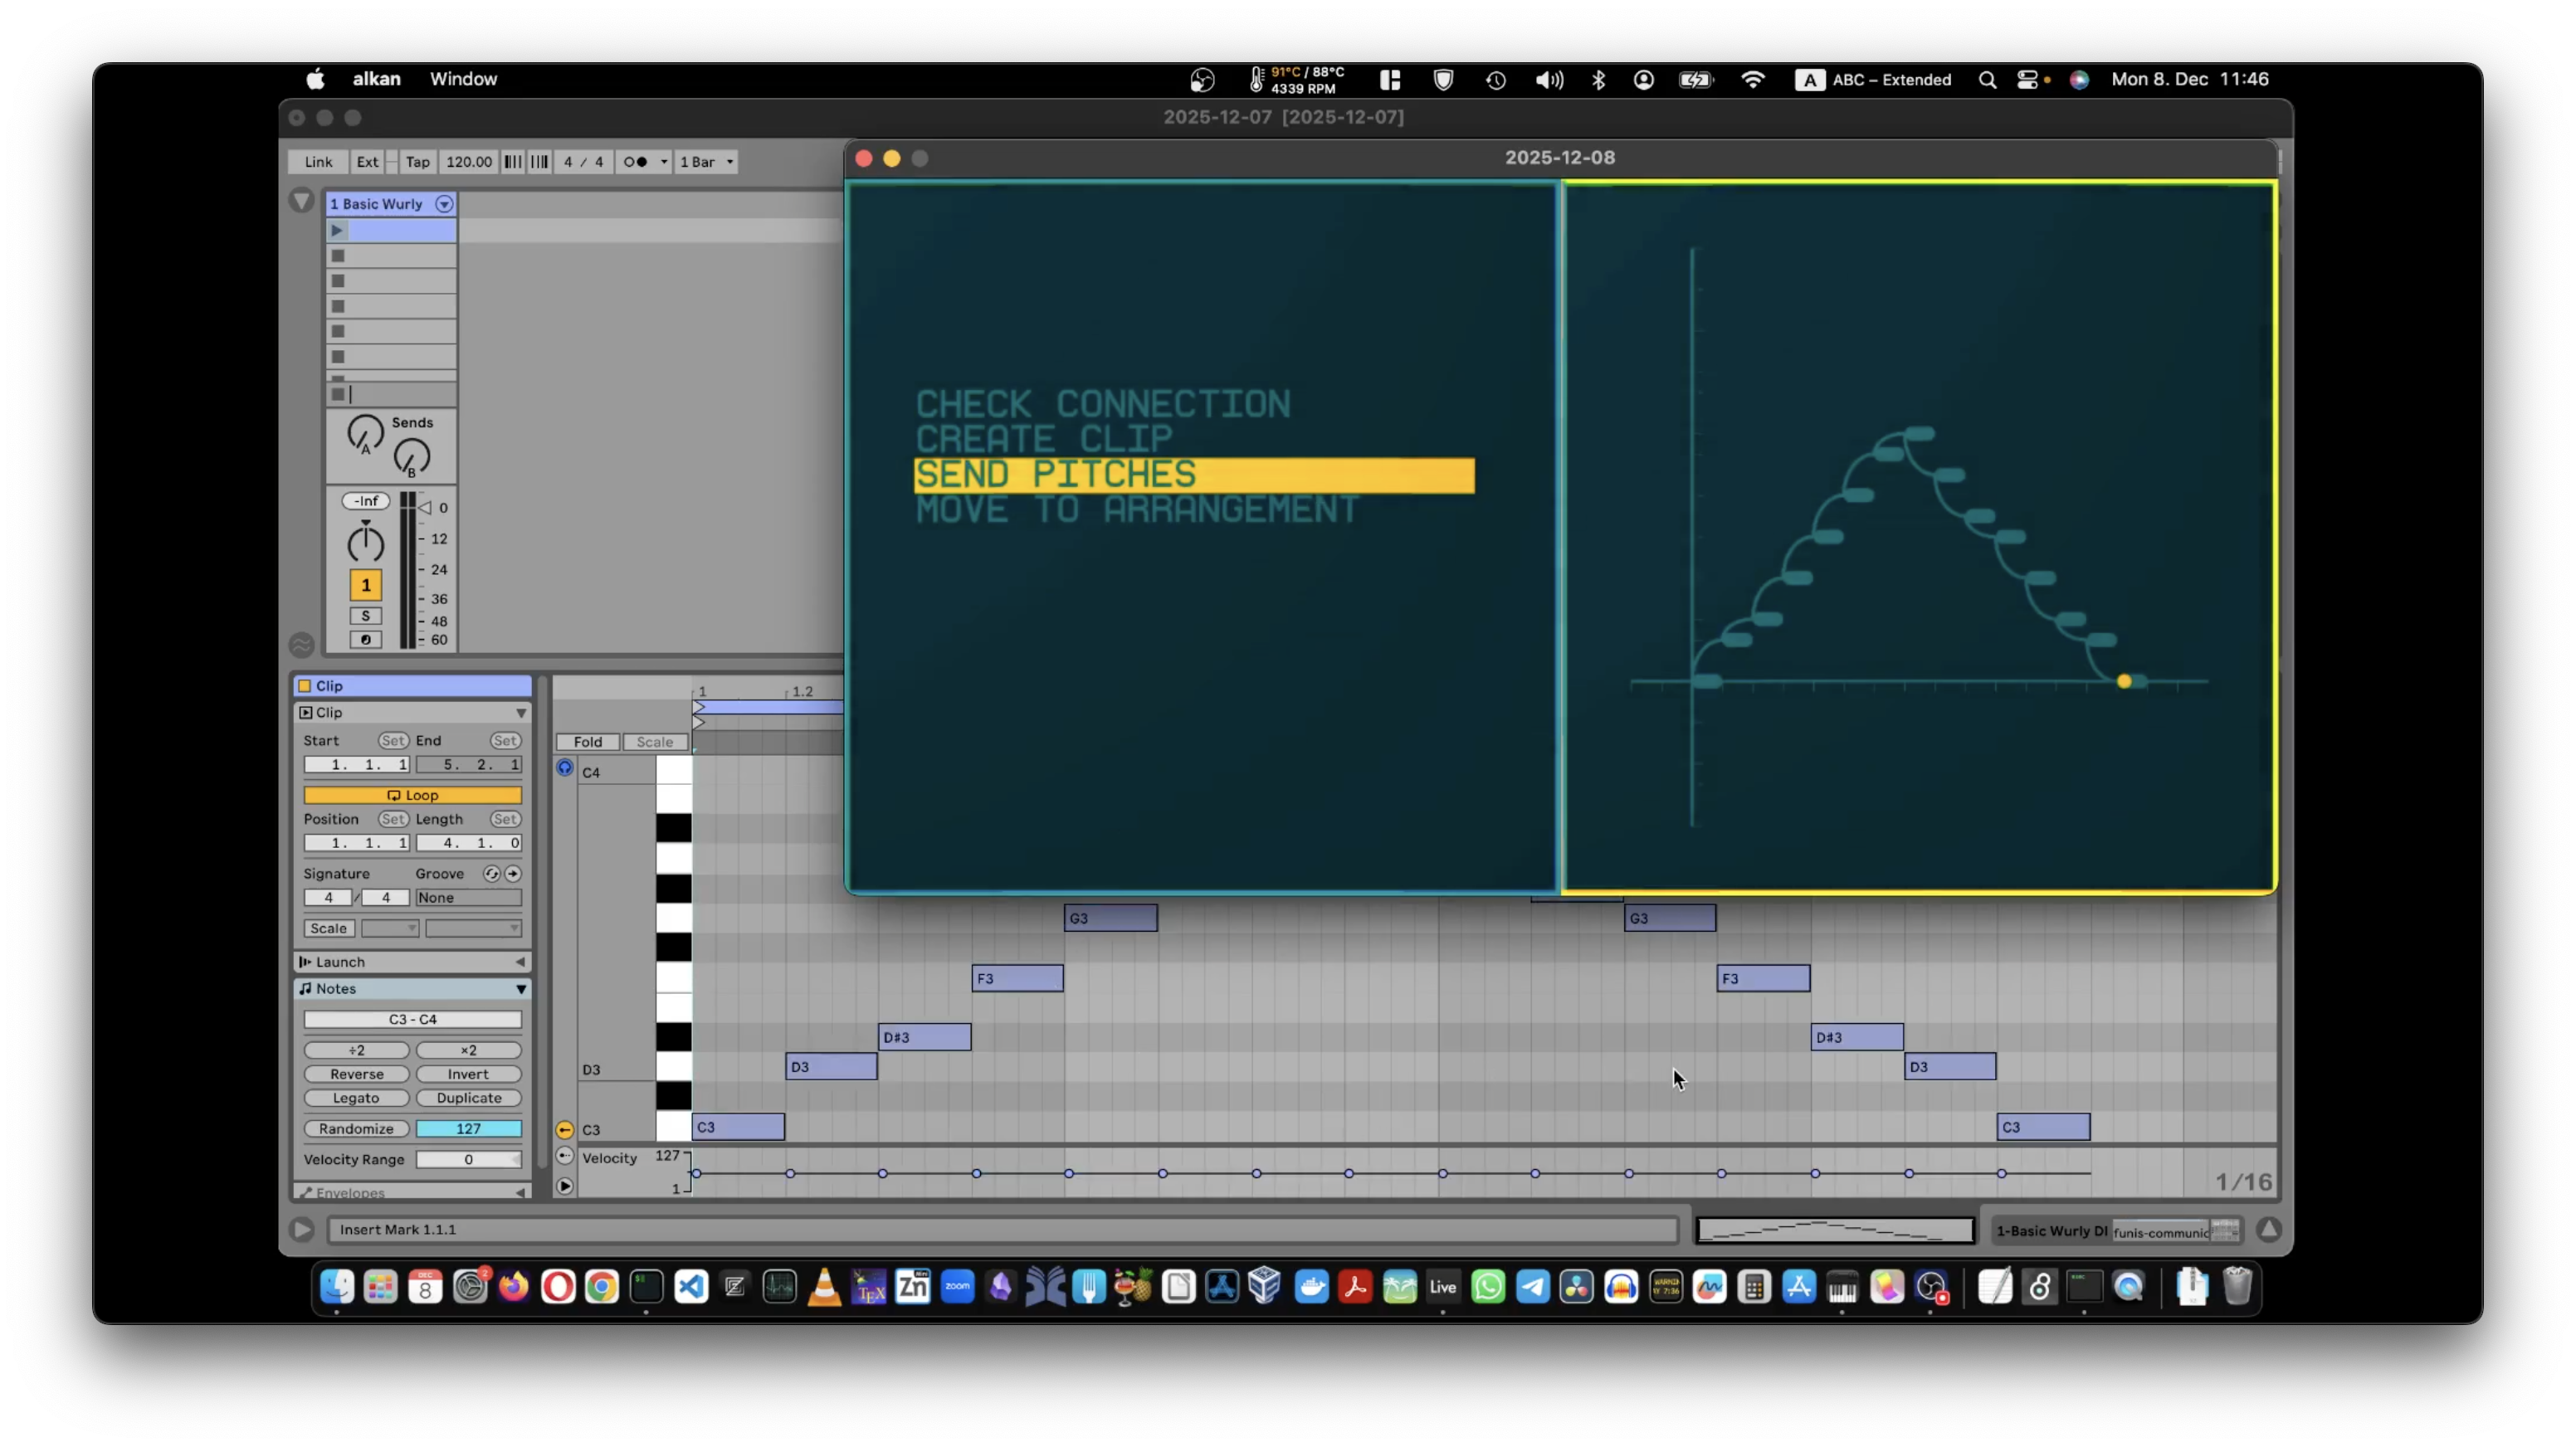Image resolution: width=2576 pixels, height=1447 pixels.
Task: Click the Duplicate notes button
Action: pos(468,1098)
